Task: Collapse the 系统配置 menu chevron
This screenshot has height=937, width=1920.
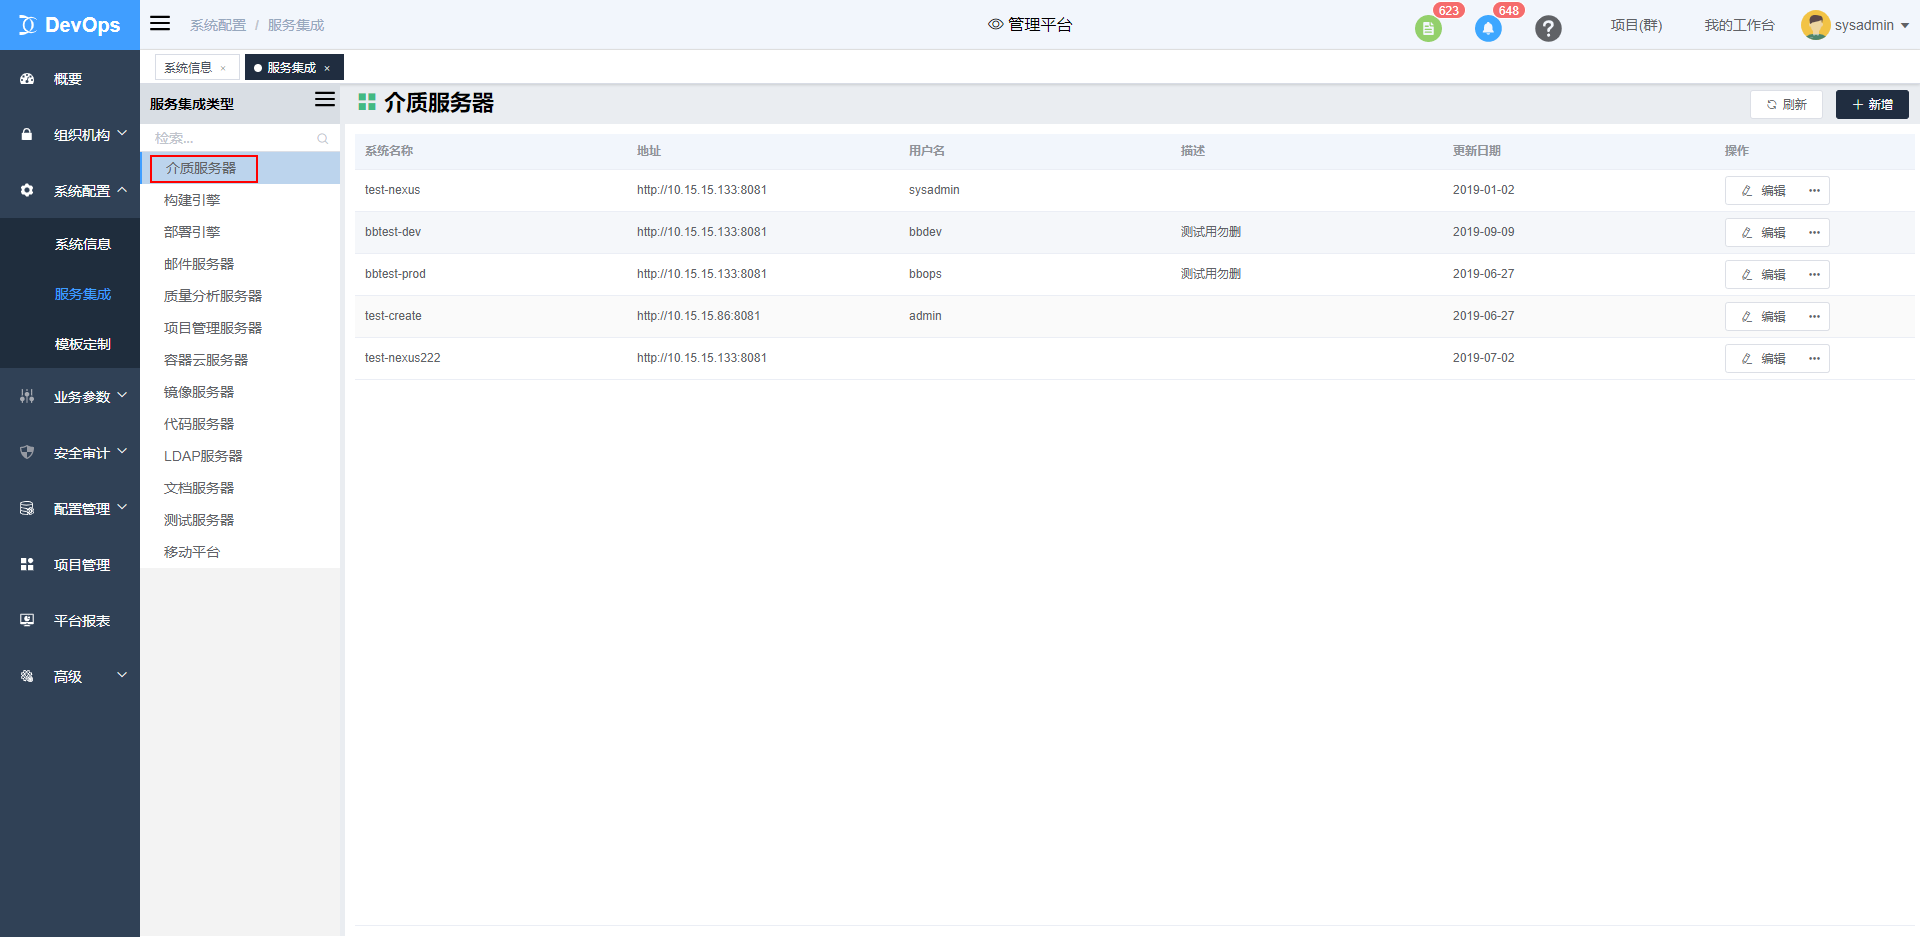Action: (x=122, y=188)
